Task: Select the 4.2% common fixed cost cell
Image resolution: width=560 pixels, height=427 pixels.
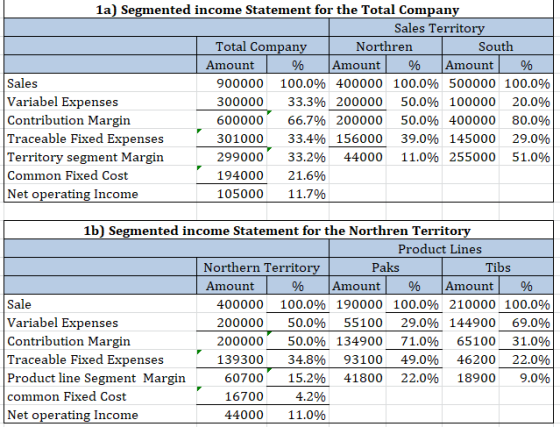Action: pos(298,396)
